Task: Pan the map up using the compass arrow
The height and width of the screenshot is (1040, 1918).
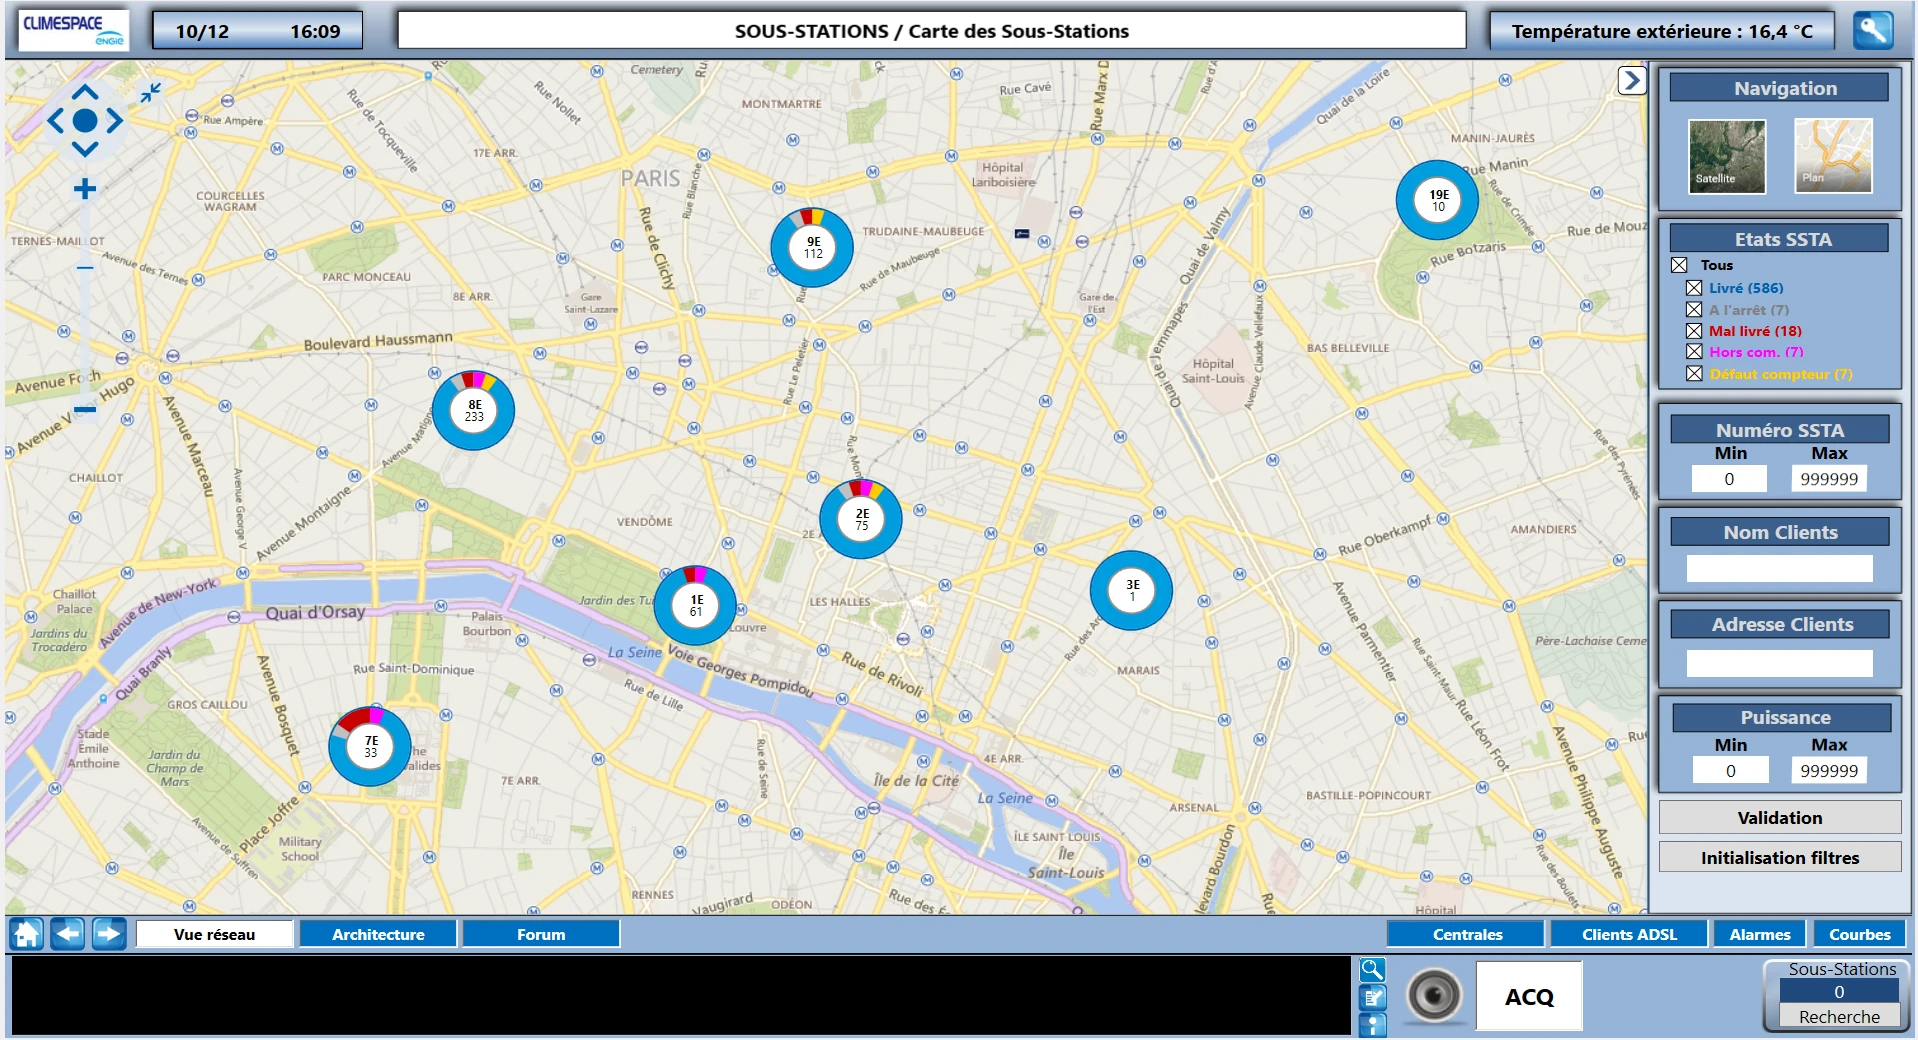Action: pos(84,93)
